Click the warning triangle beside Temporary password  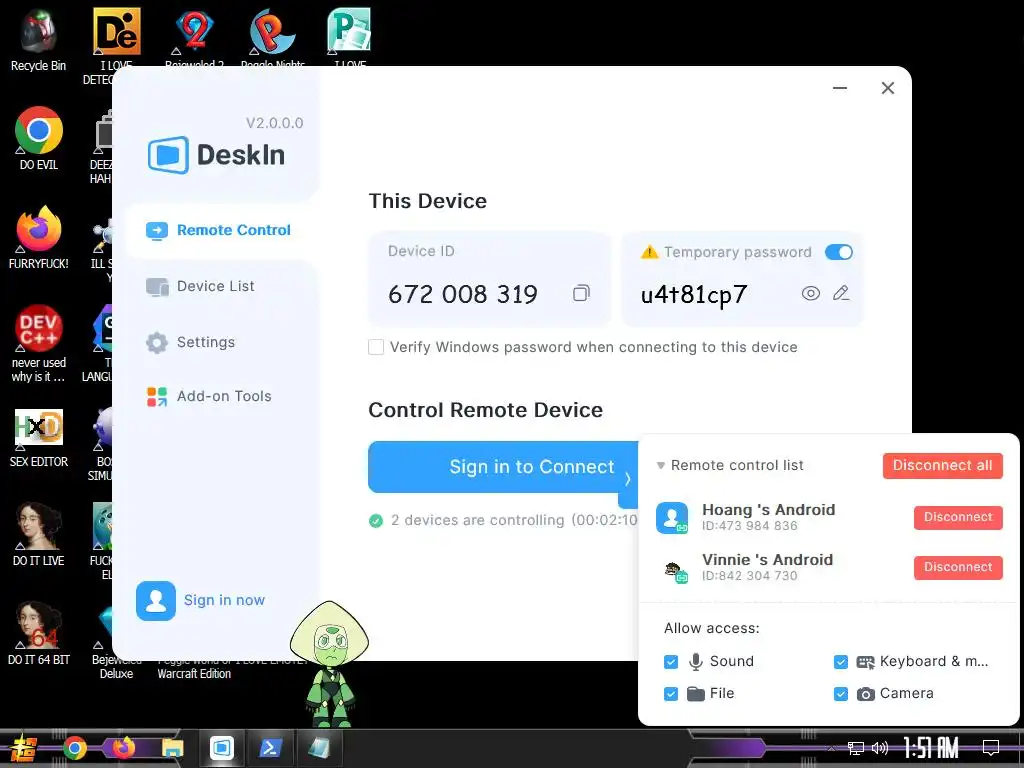[650, 252]
